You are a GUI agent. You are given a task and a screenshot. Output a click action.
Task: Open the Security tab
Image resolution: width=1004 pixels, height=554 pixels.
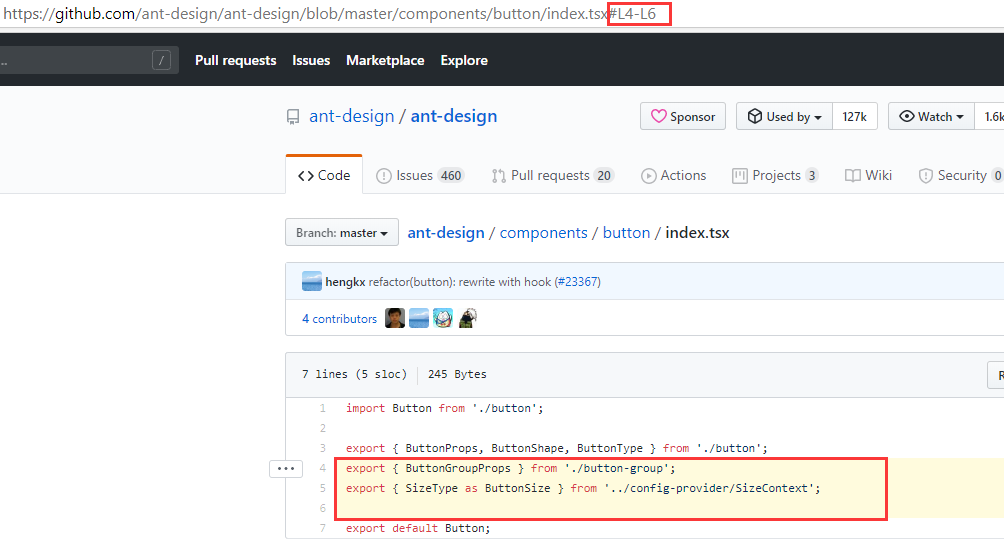point(960,175)
